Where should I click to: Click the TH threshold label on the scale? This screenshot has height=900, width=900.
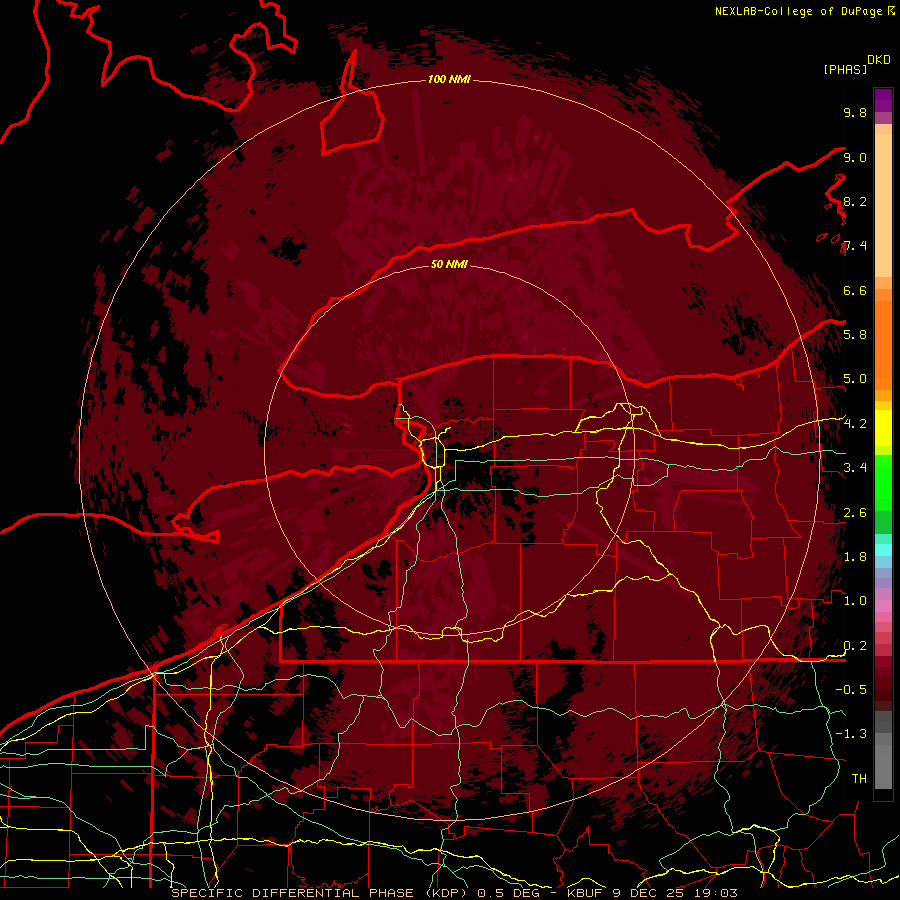pyautogui.click(x=859, y=778)
